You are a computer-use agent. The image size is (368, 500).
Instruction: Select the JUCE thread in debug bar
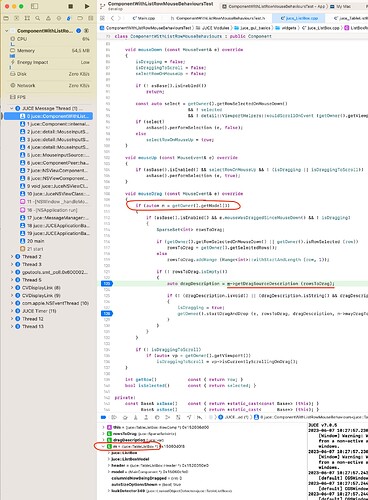[233, 417]
